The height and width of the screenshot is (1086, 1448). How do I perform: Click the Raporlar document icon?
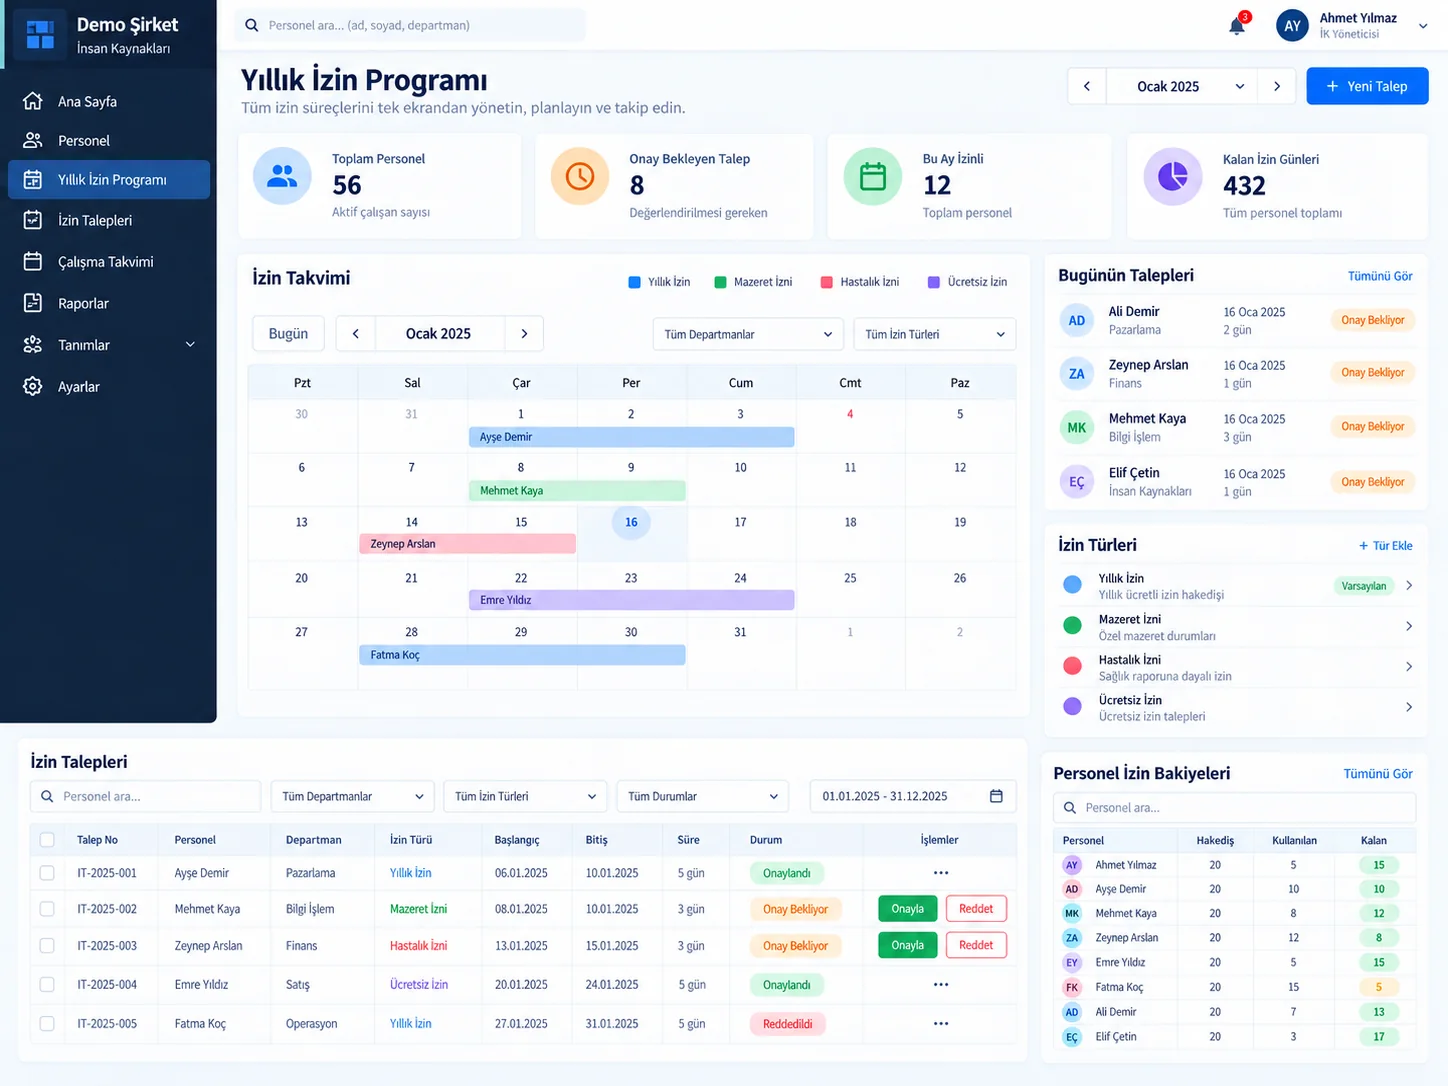[x=33, y=303]
